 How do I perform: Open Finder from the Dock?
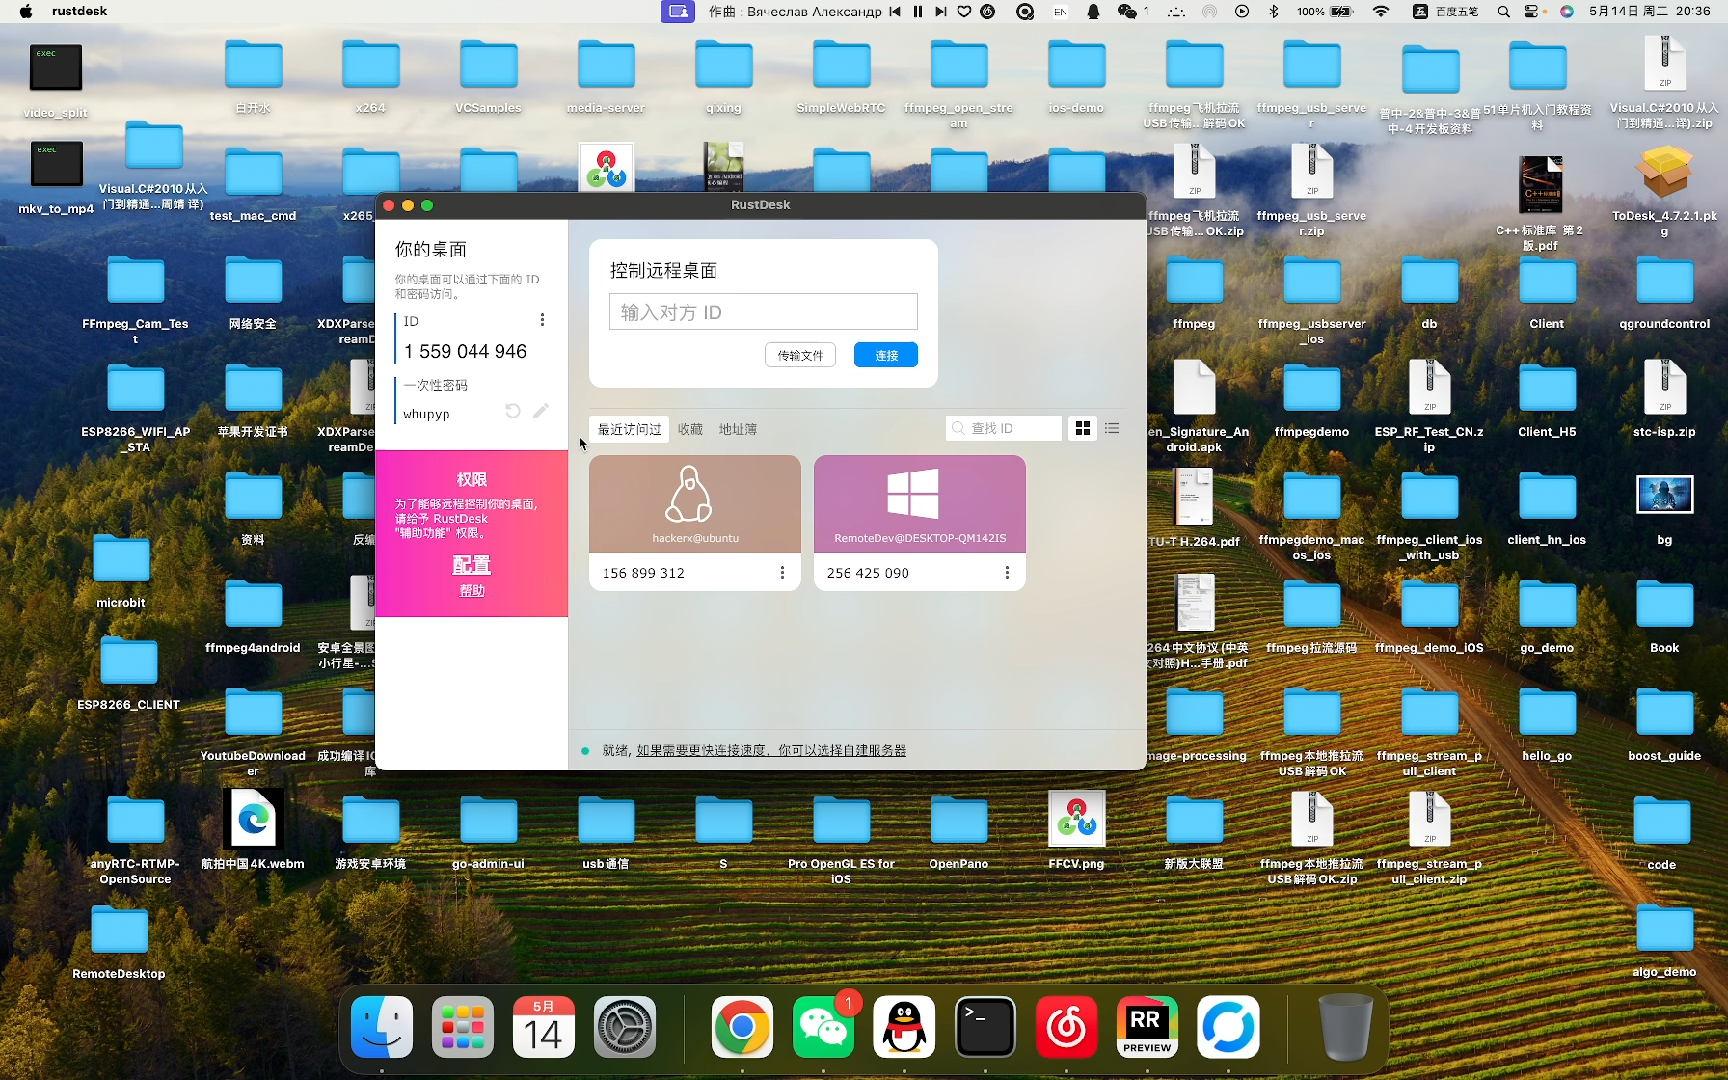[x=382, y=1027]
